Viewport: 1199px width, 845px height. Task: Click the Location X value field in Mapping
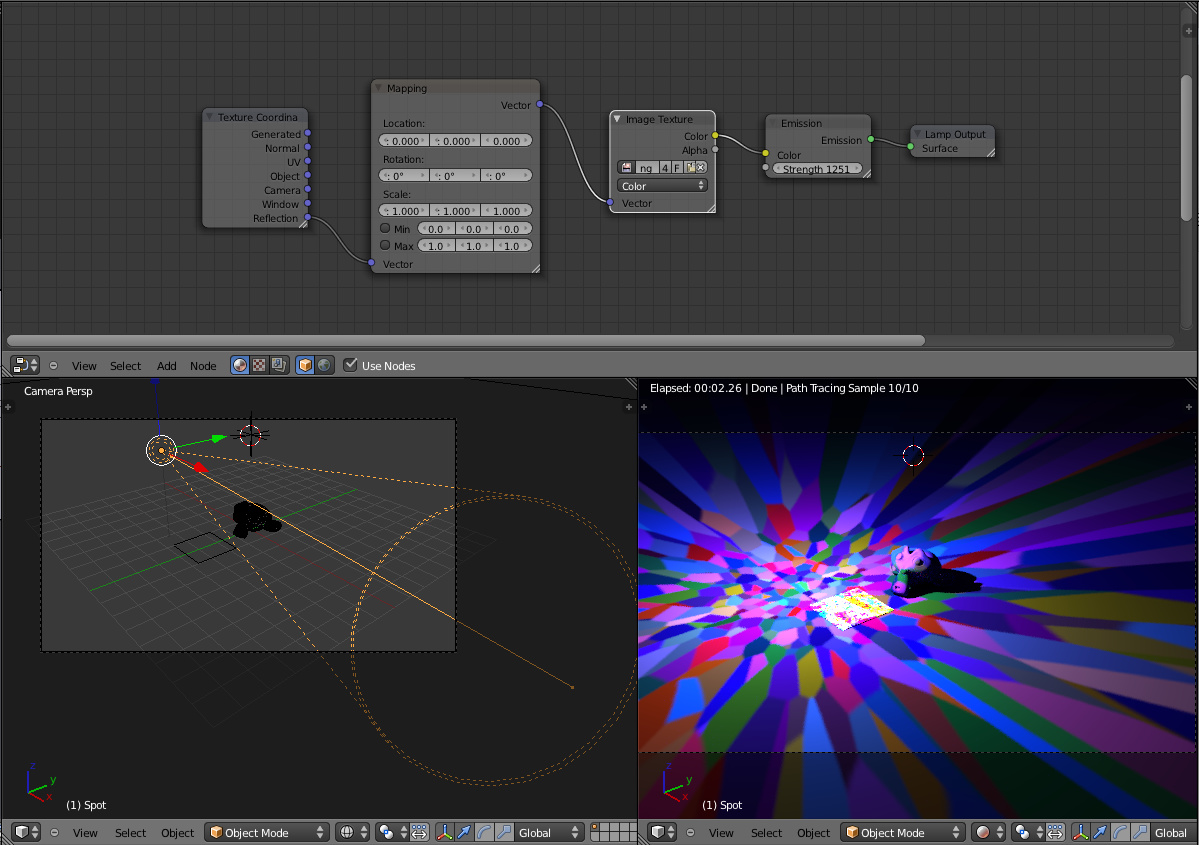(404, 141)
